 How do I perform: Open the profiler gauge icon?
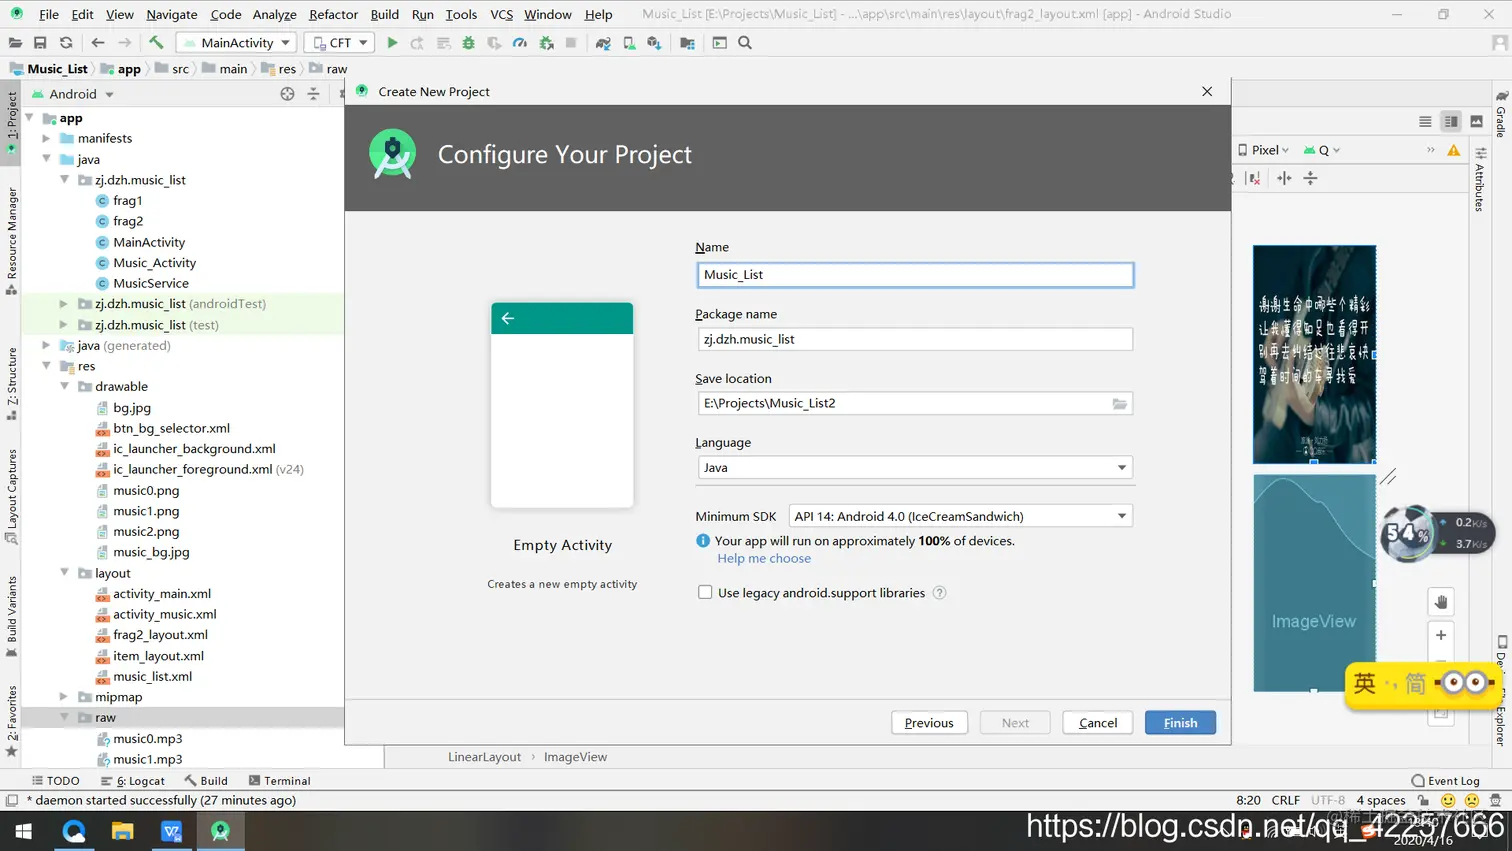pos(520,43)
